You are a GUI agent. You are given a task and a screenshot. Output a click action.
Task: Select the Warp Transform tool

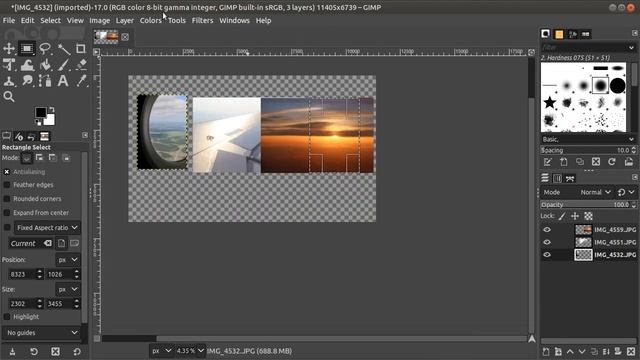coord(27,64)
